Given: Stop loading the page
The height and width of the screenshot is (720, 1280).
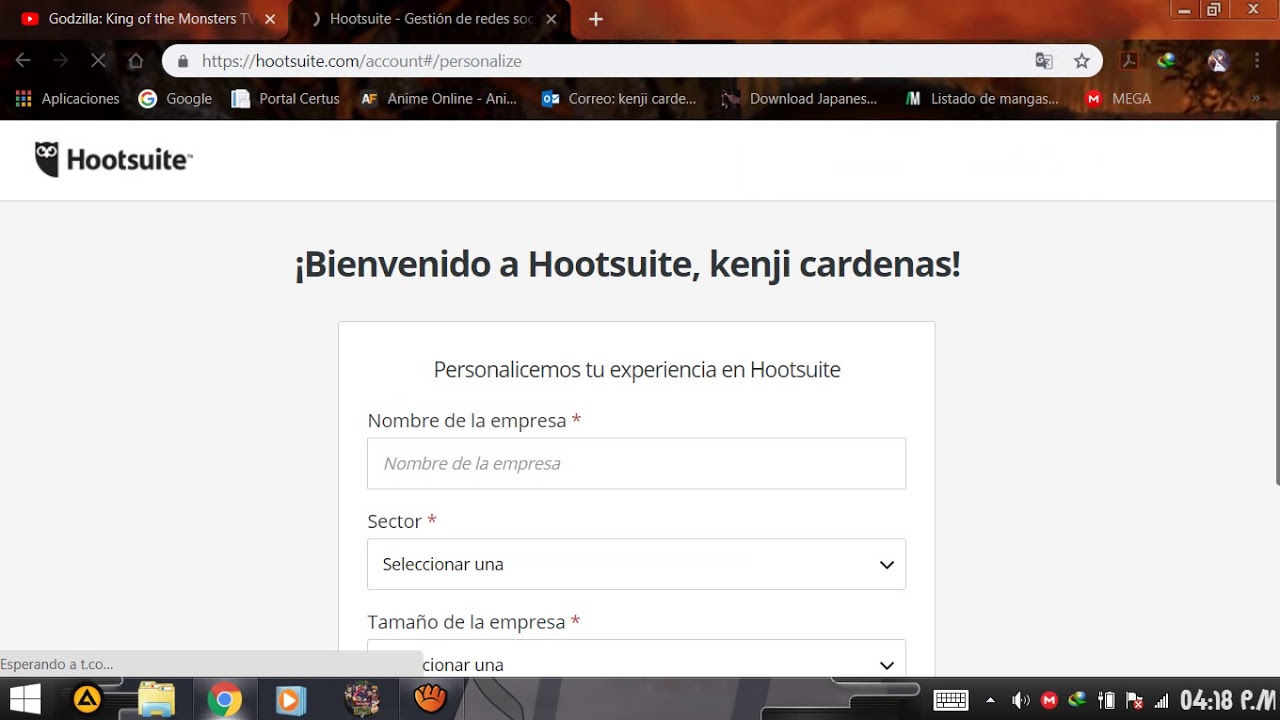Looking at the screenshot, I should (x=98, y=61).
